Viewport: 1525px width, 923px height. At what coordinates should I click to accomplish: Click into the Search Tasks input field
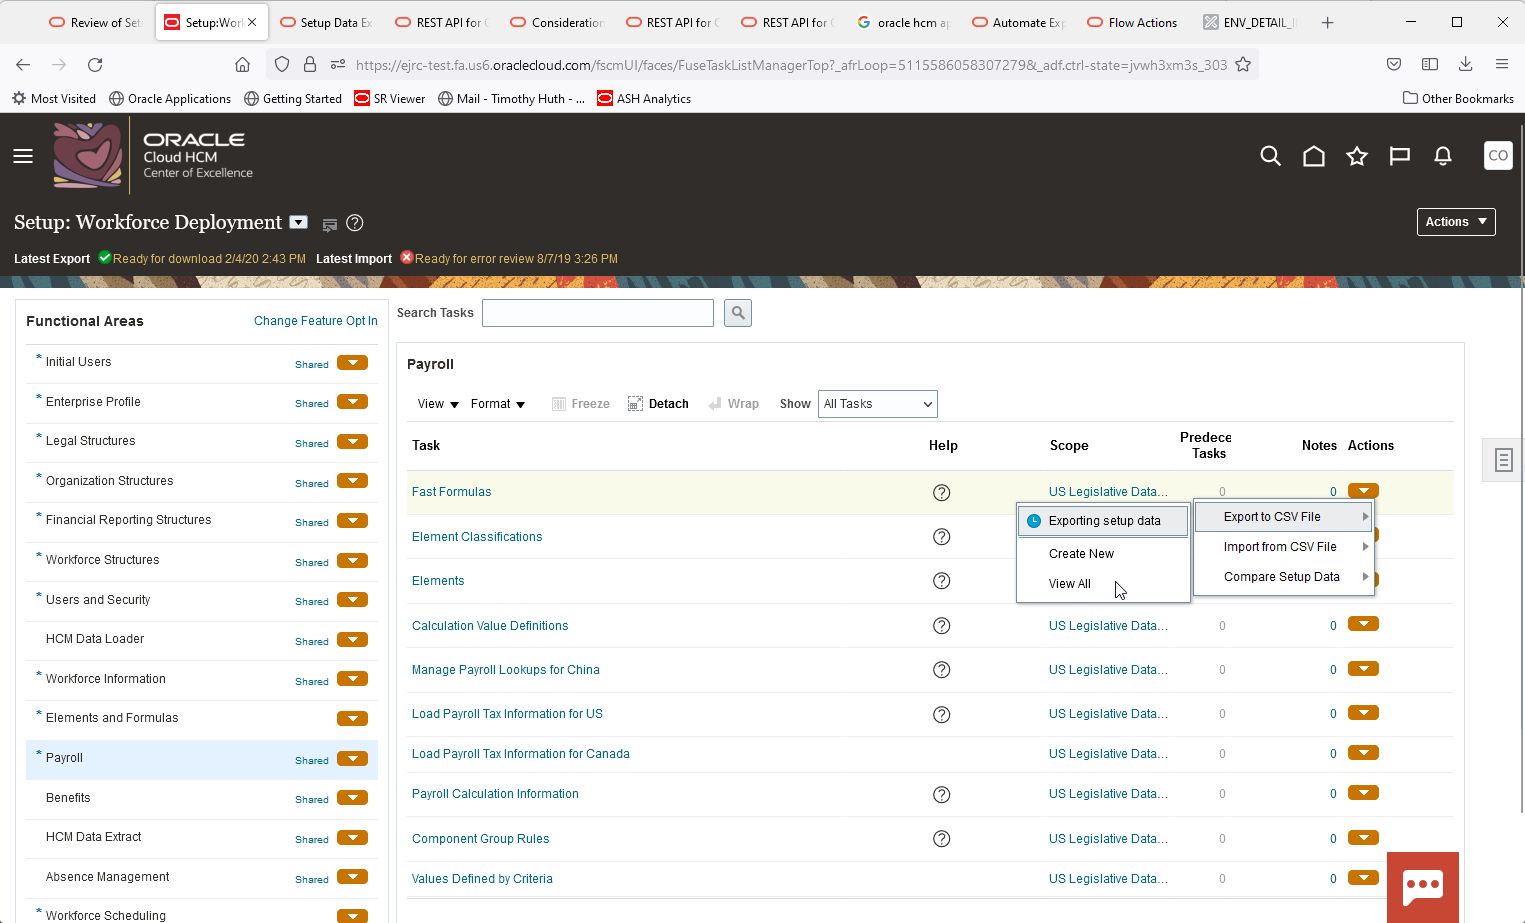(x=597, y=313)
